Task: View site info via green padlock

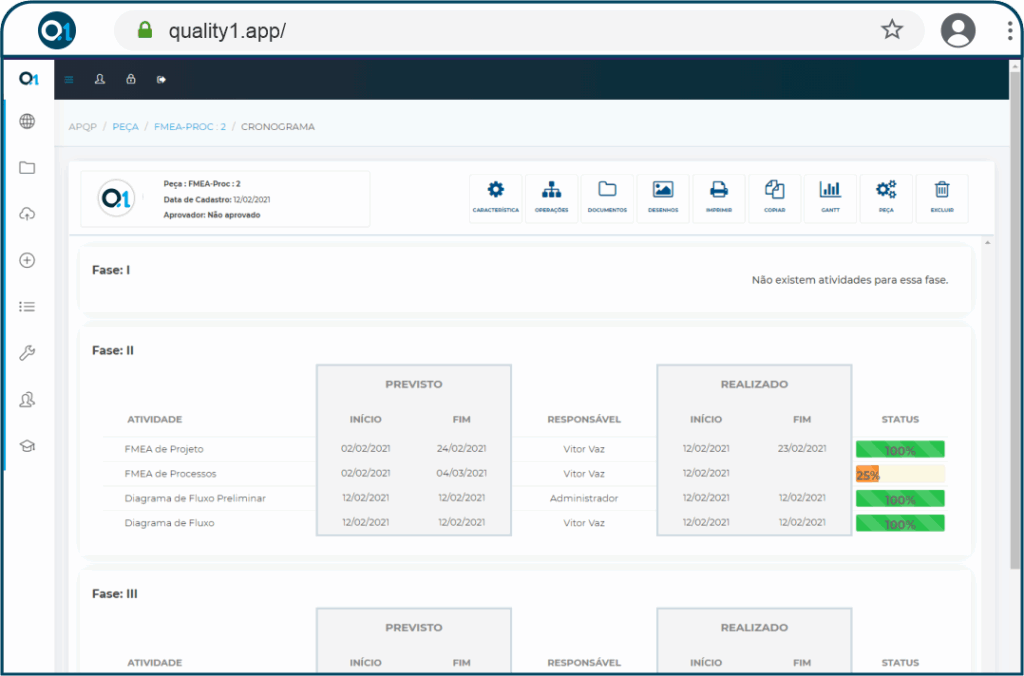Action: click(x=145, y=30)
